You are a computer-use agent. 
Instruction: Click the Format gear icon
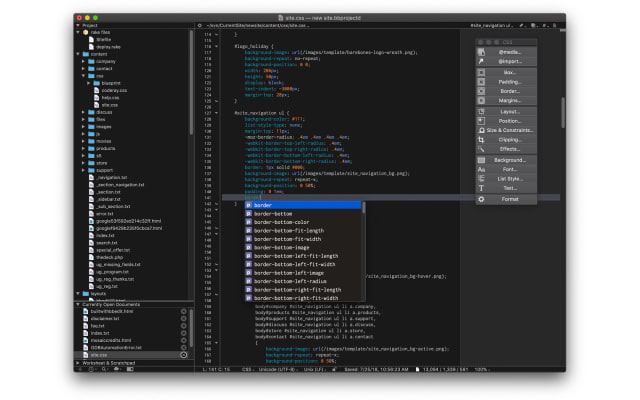click(482, 199)
